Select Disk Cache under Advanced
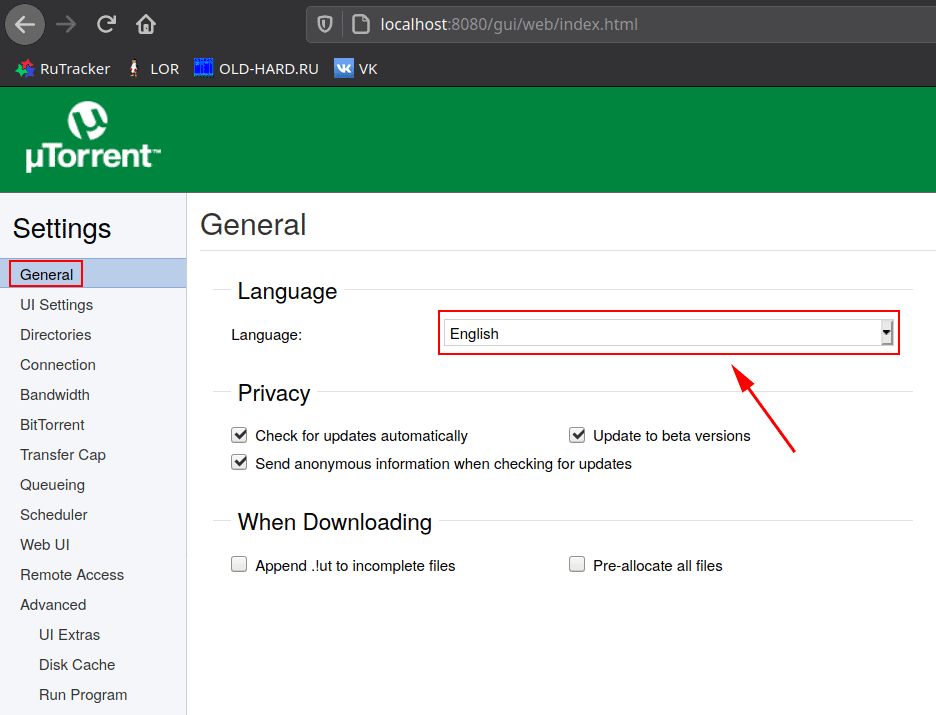 (x=77, y=665)
